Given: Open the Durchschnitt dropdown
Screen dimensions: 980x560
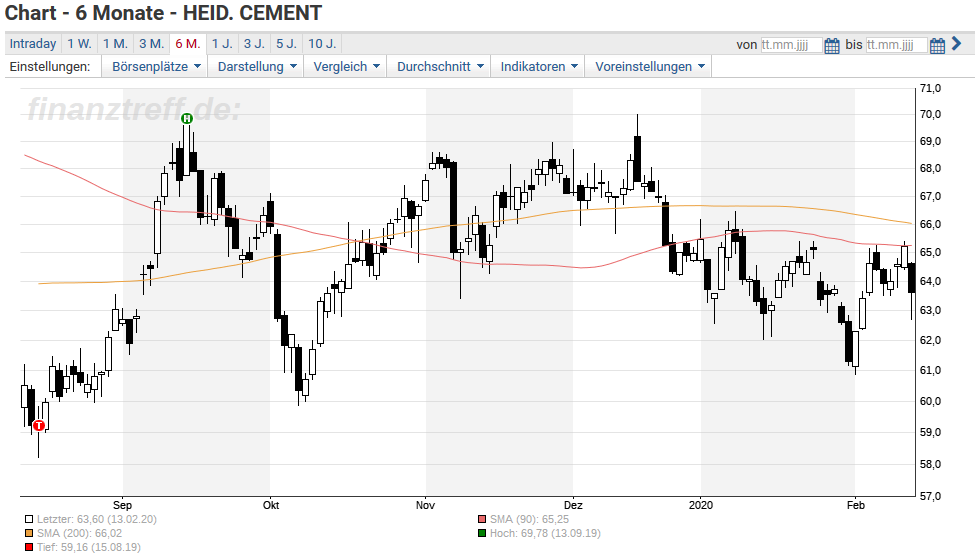Looking at the screenshot, I should [440, 66].
